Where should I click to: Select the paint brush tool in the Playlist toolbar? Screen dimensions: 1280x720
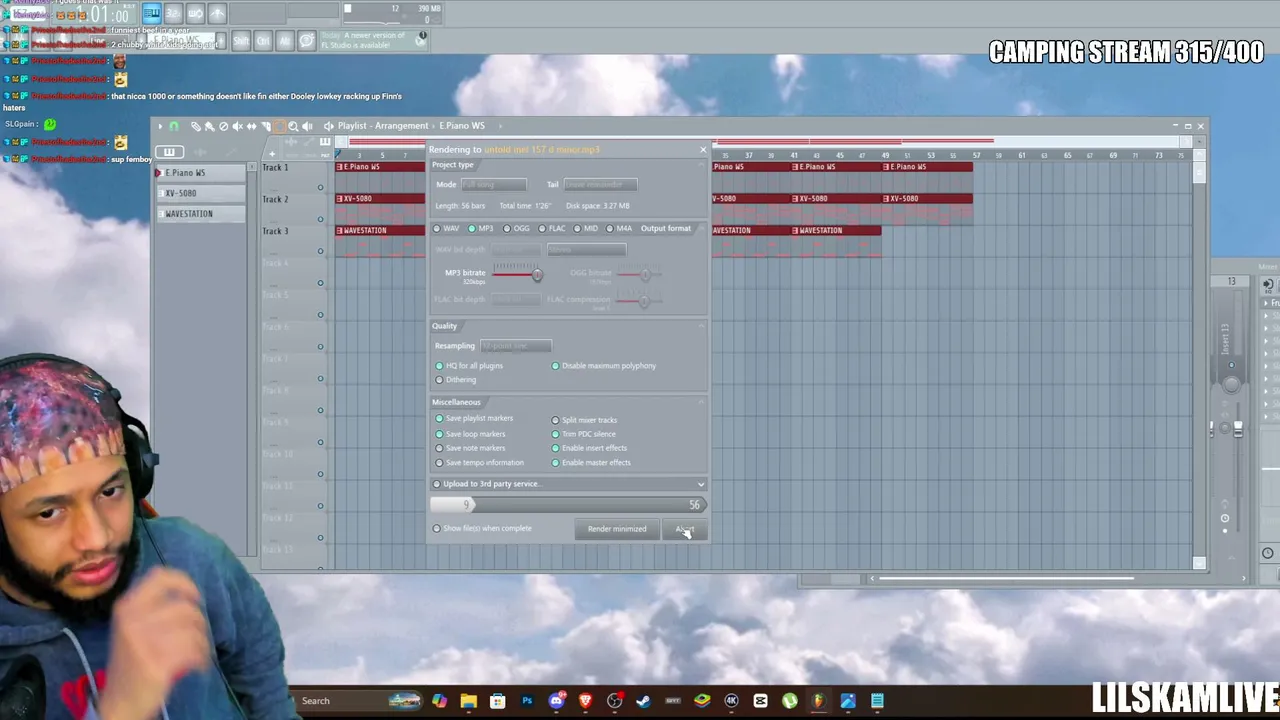[x=209, y=126]
